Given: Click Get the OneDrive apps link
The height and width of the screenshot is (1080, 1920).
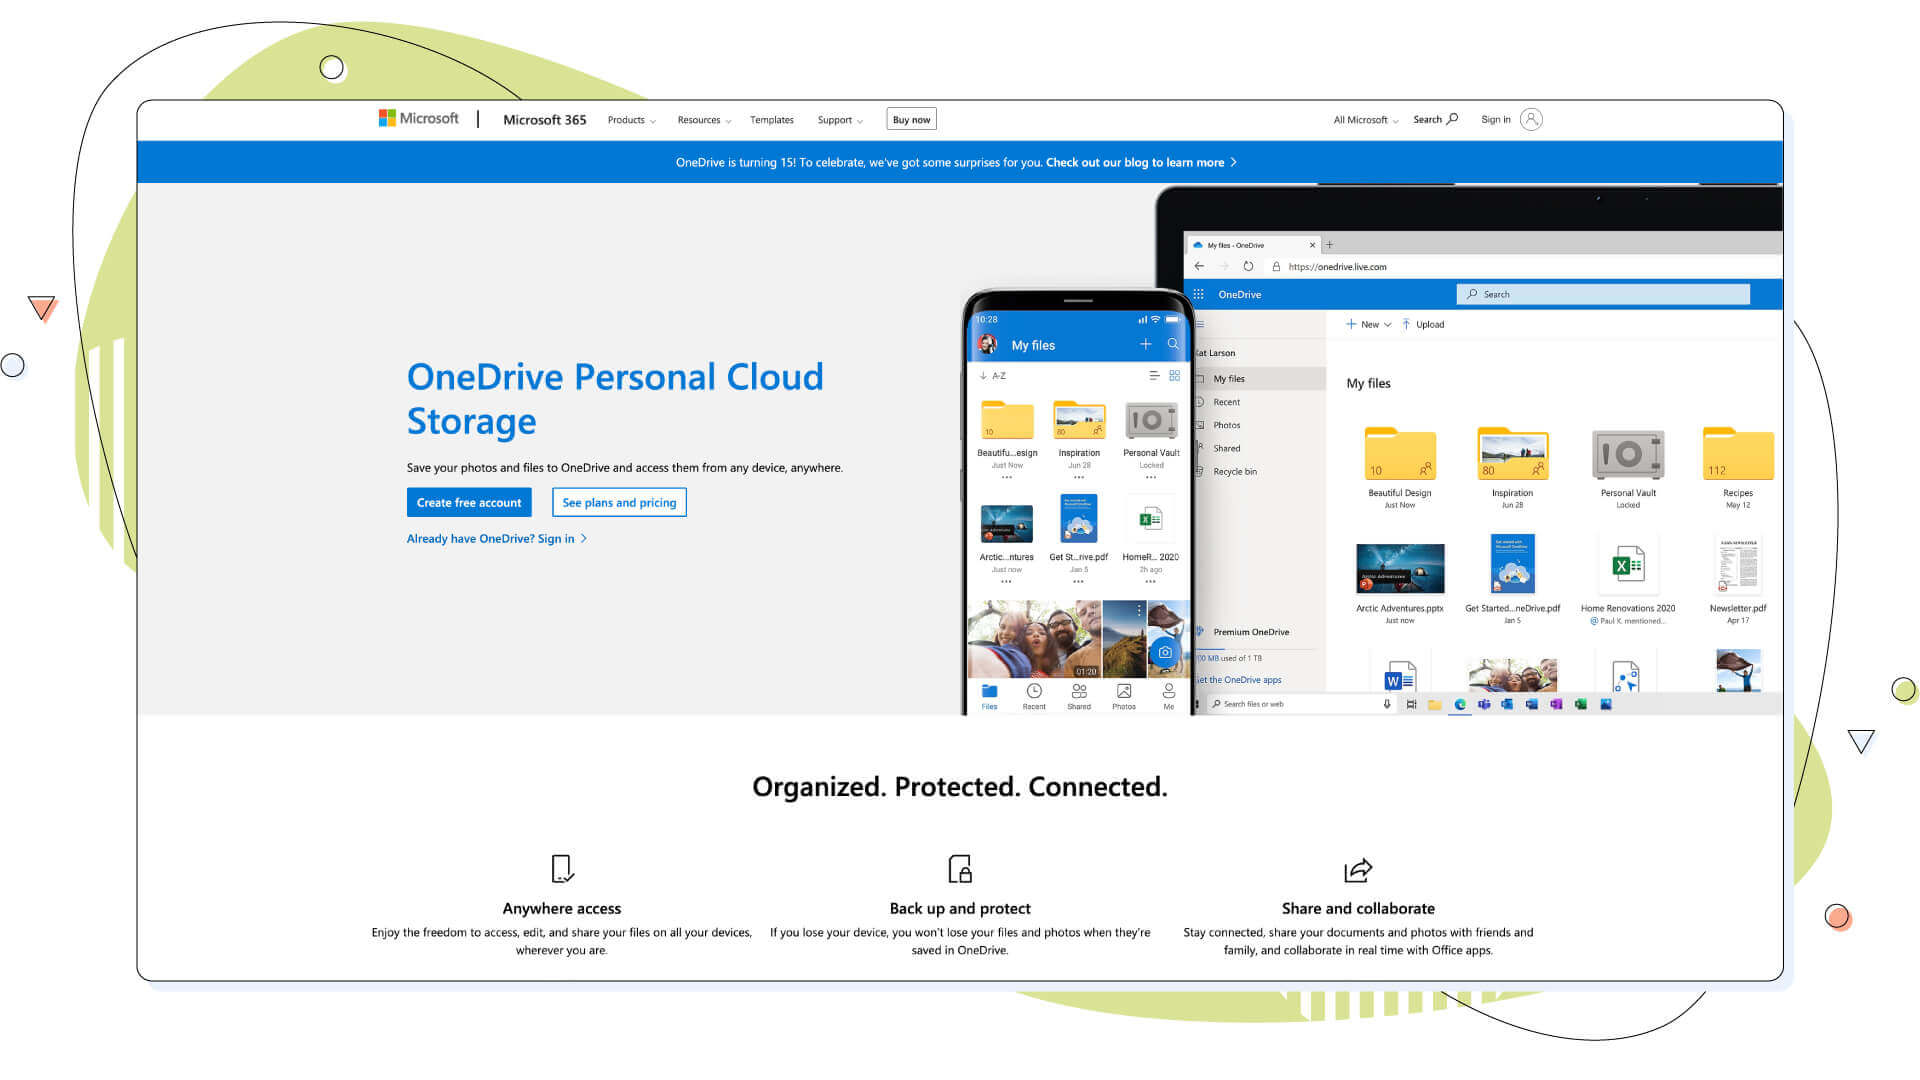Looking at the screenshot, I should 1239,680.
